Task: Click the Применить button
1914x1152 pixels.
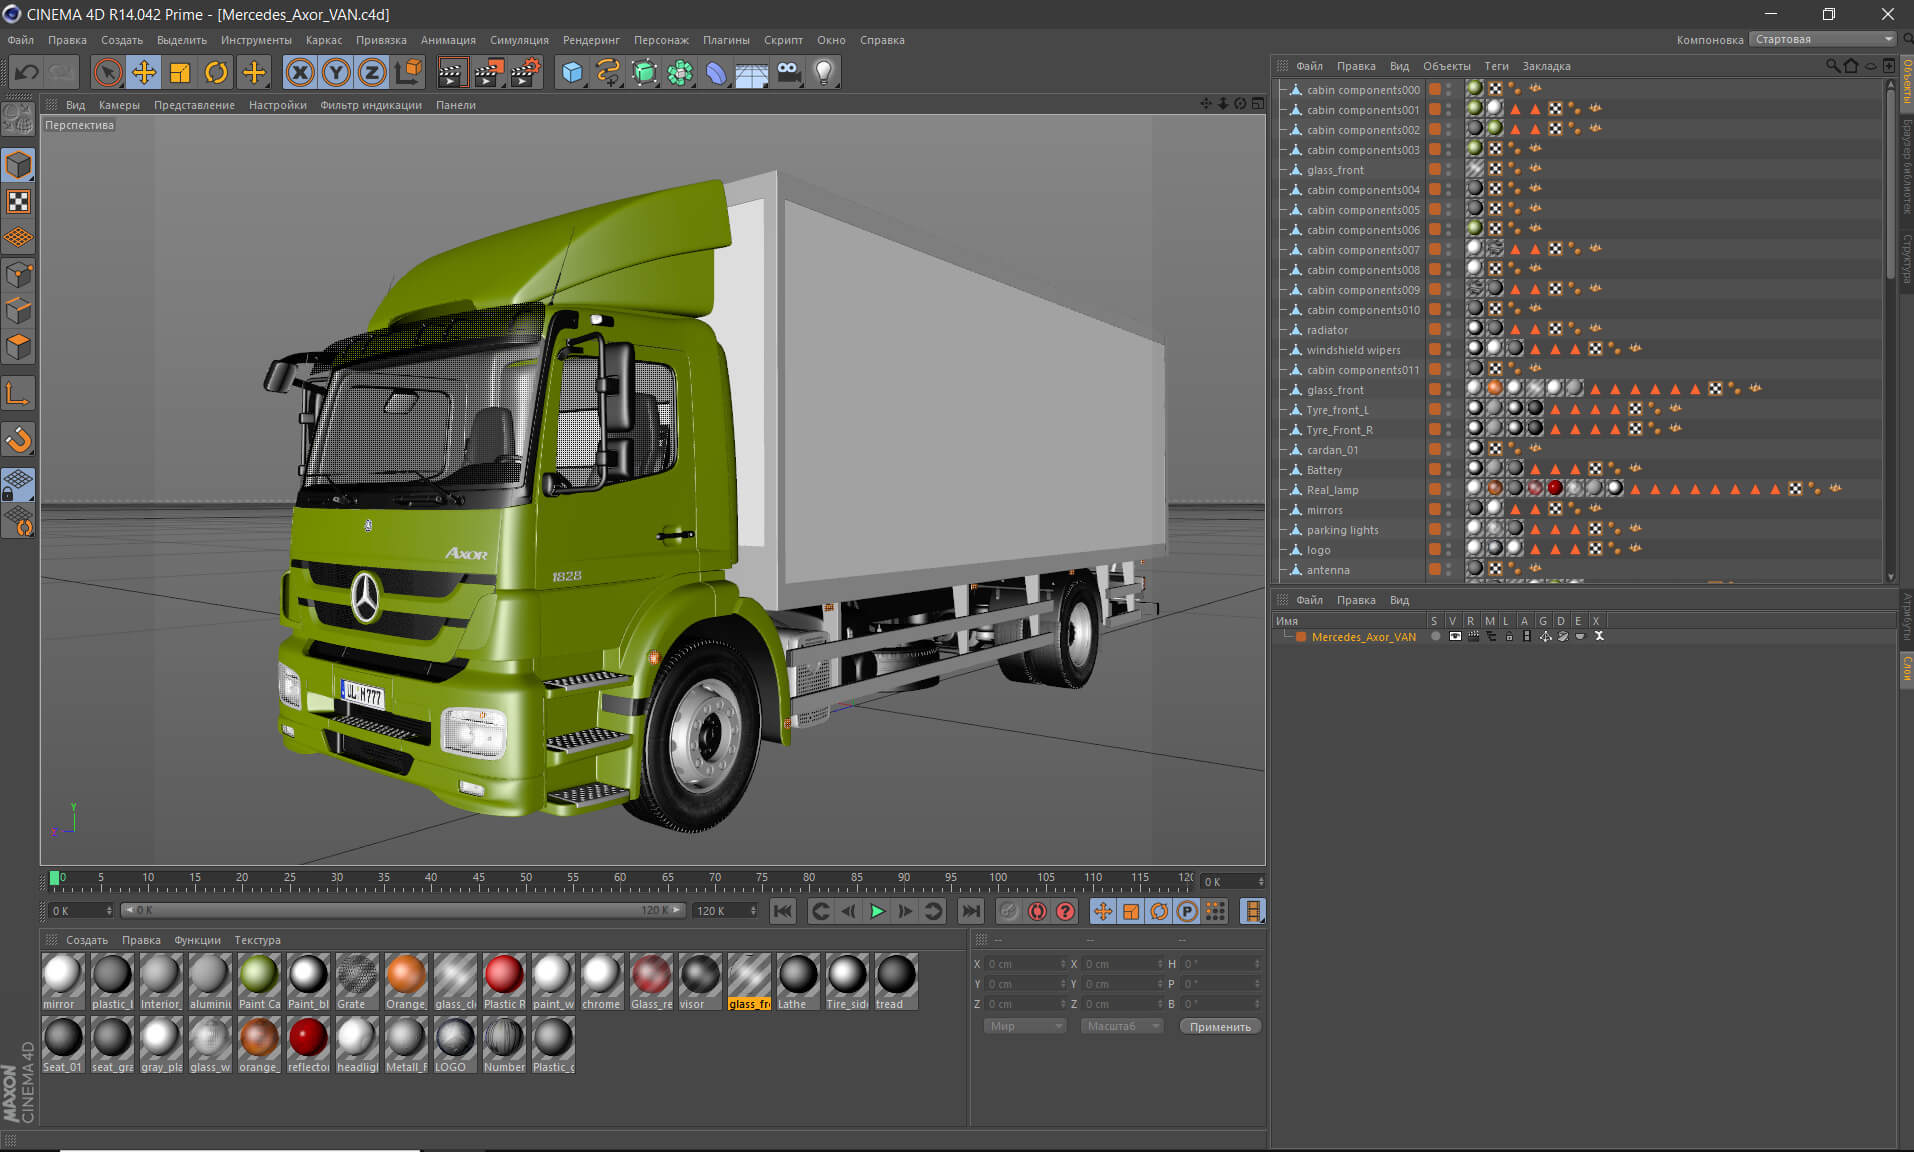Action: coord(1220,1026)
